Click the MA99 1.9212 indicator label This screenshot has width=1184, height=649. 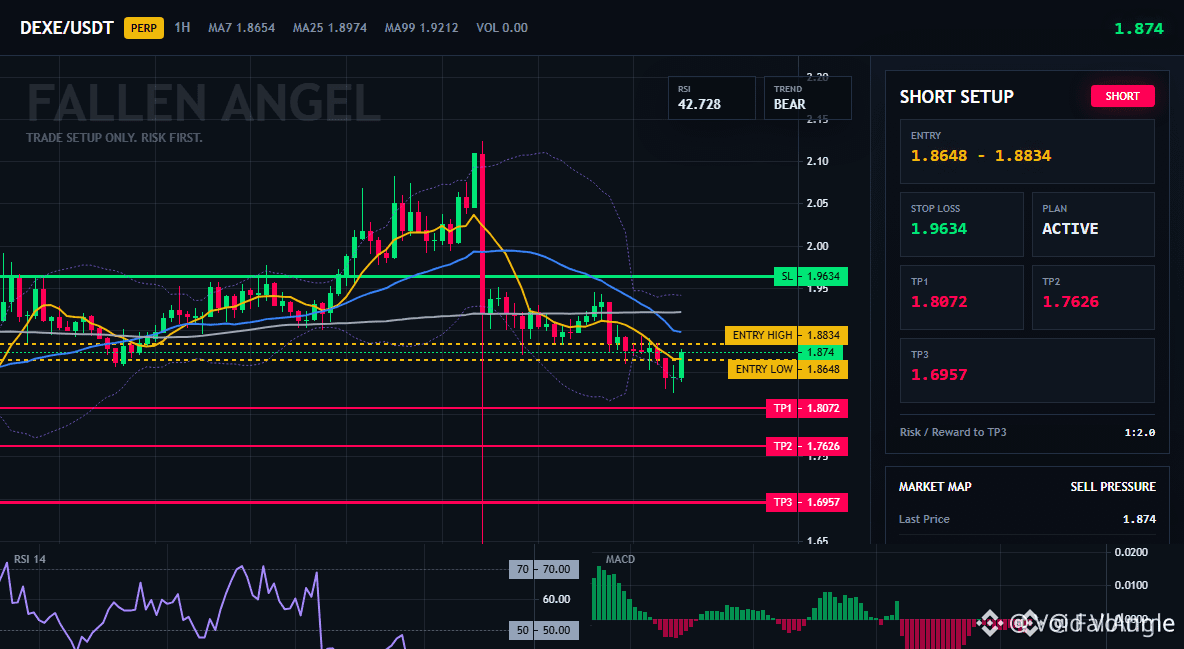[x=421, y=28]
